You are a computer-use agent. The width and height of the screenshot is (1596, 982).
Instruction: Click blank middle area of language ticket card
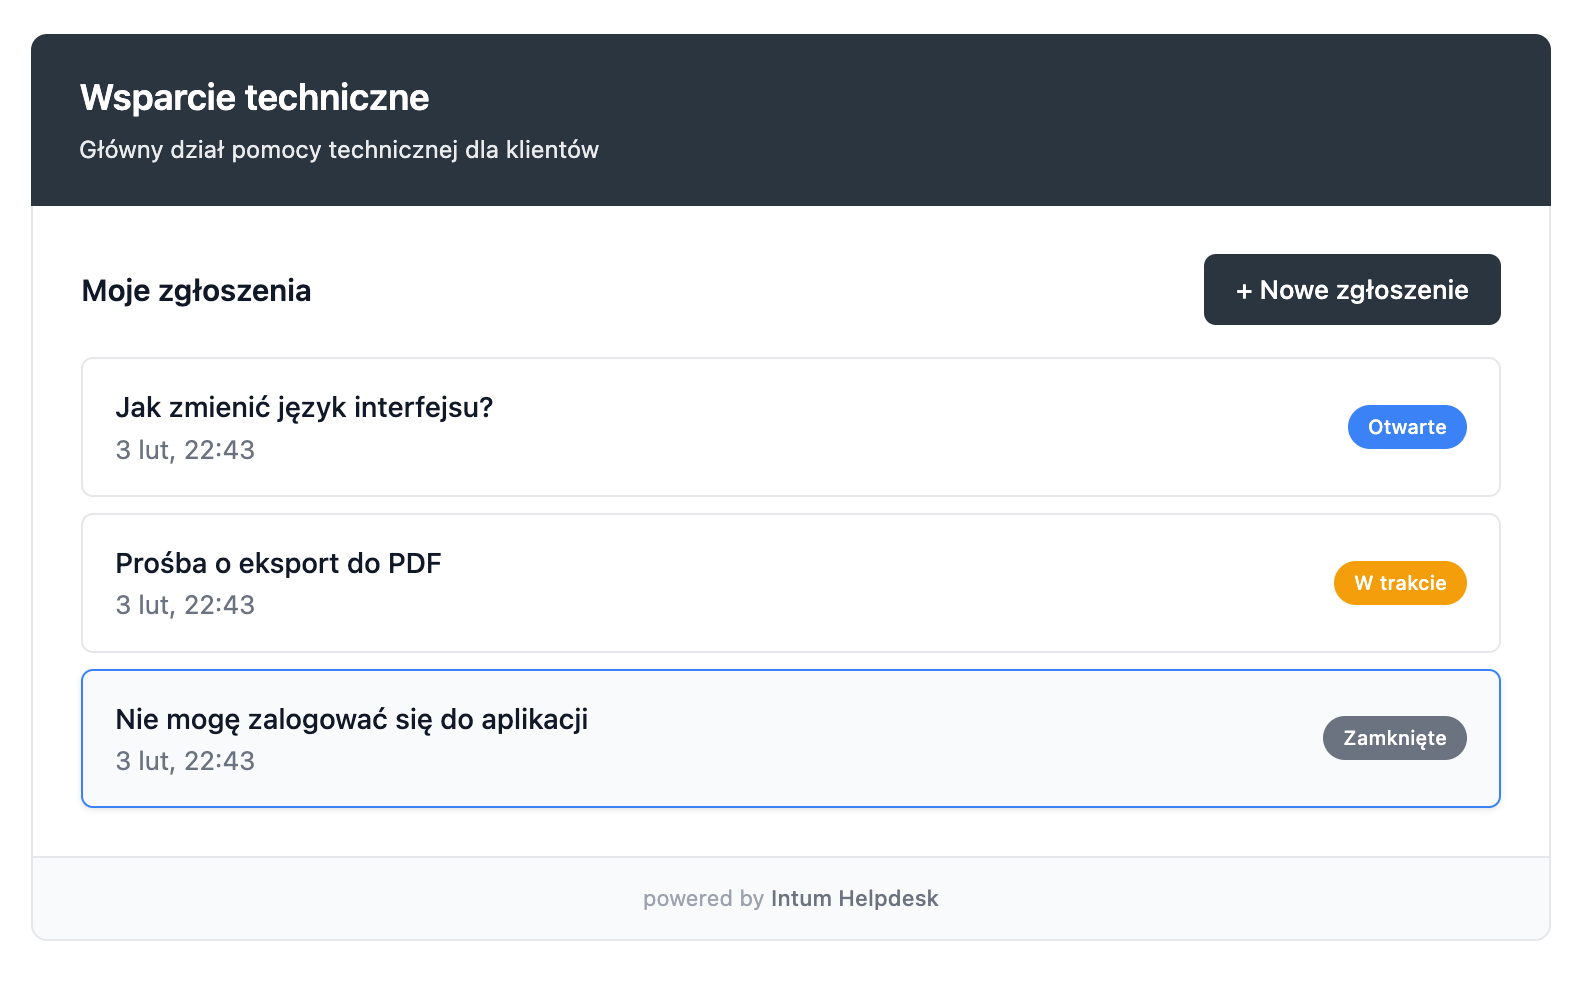coord(850,427)
